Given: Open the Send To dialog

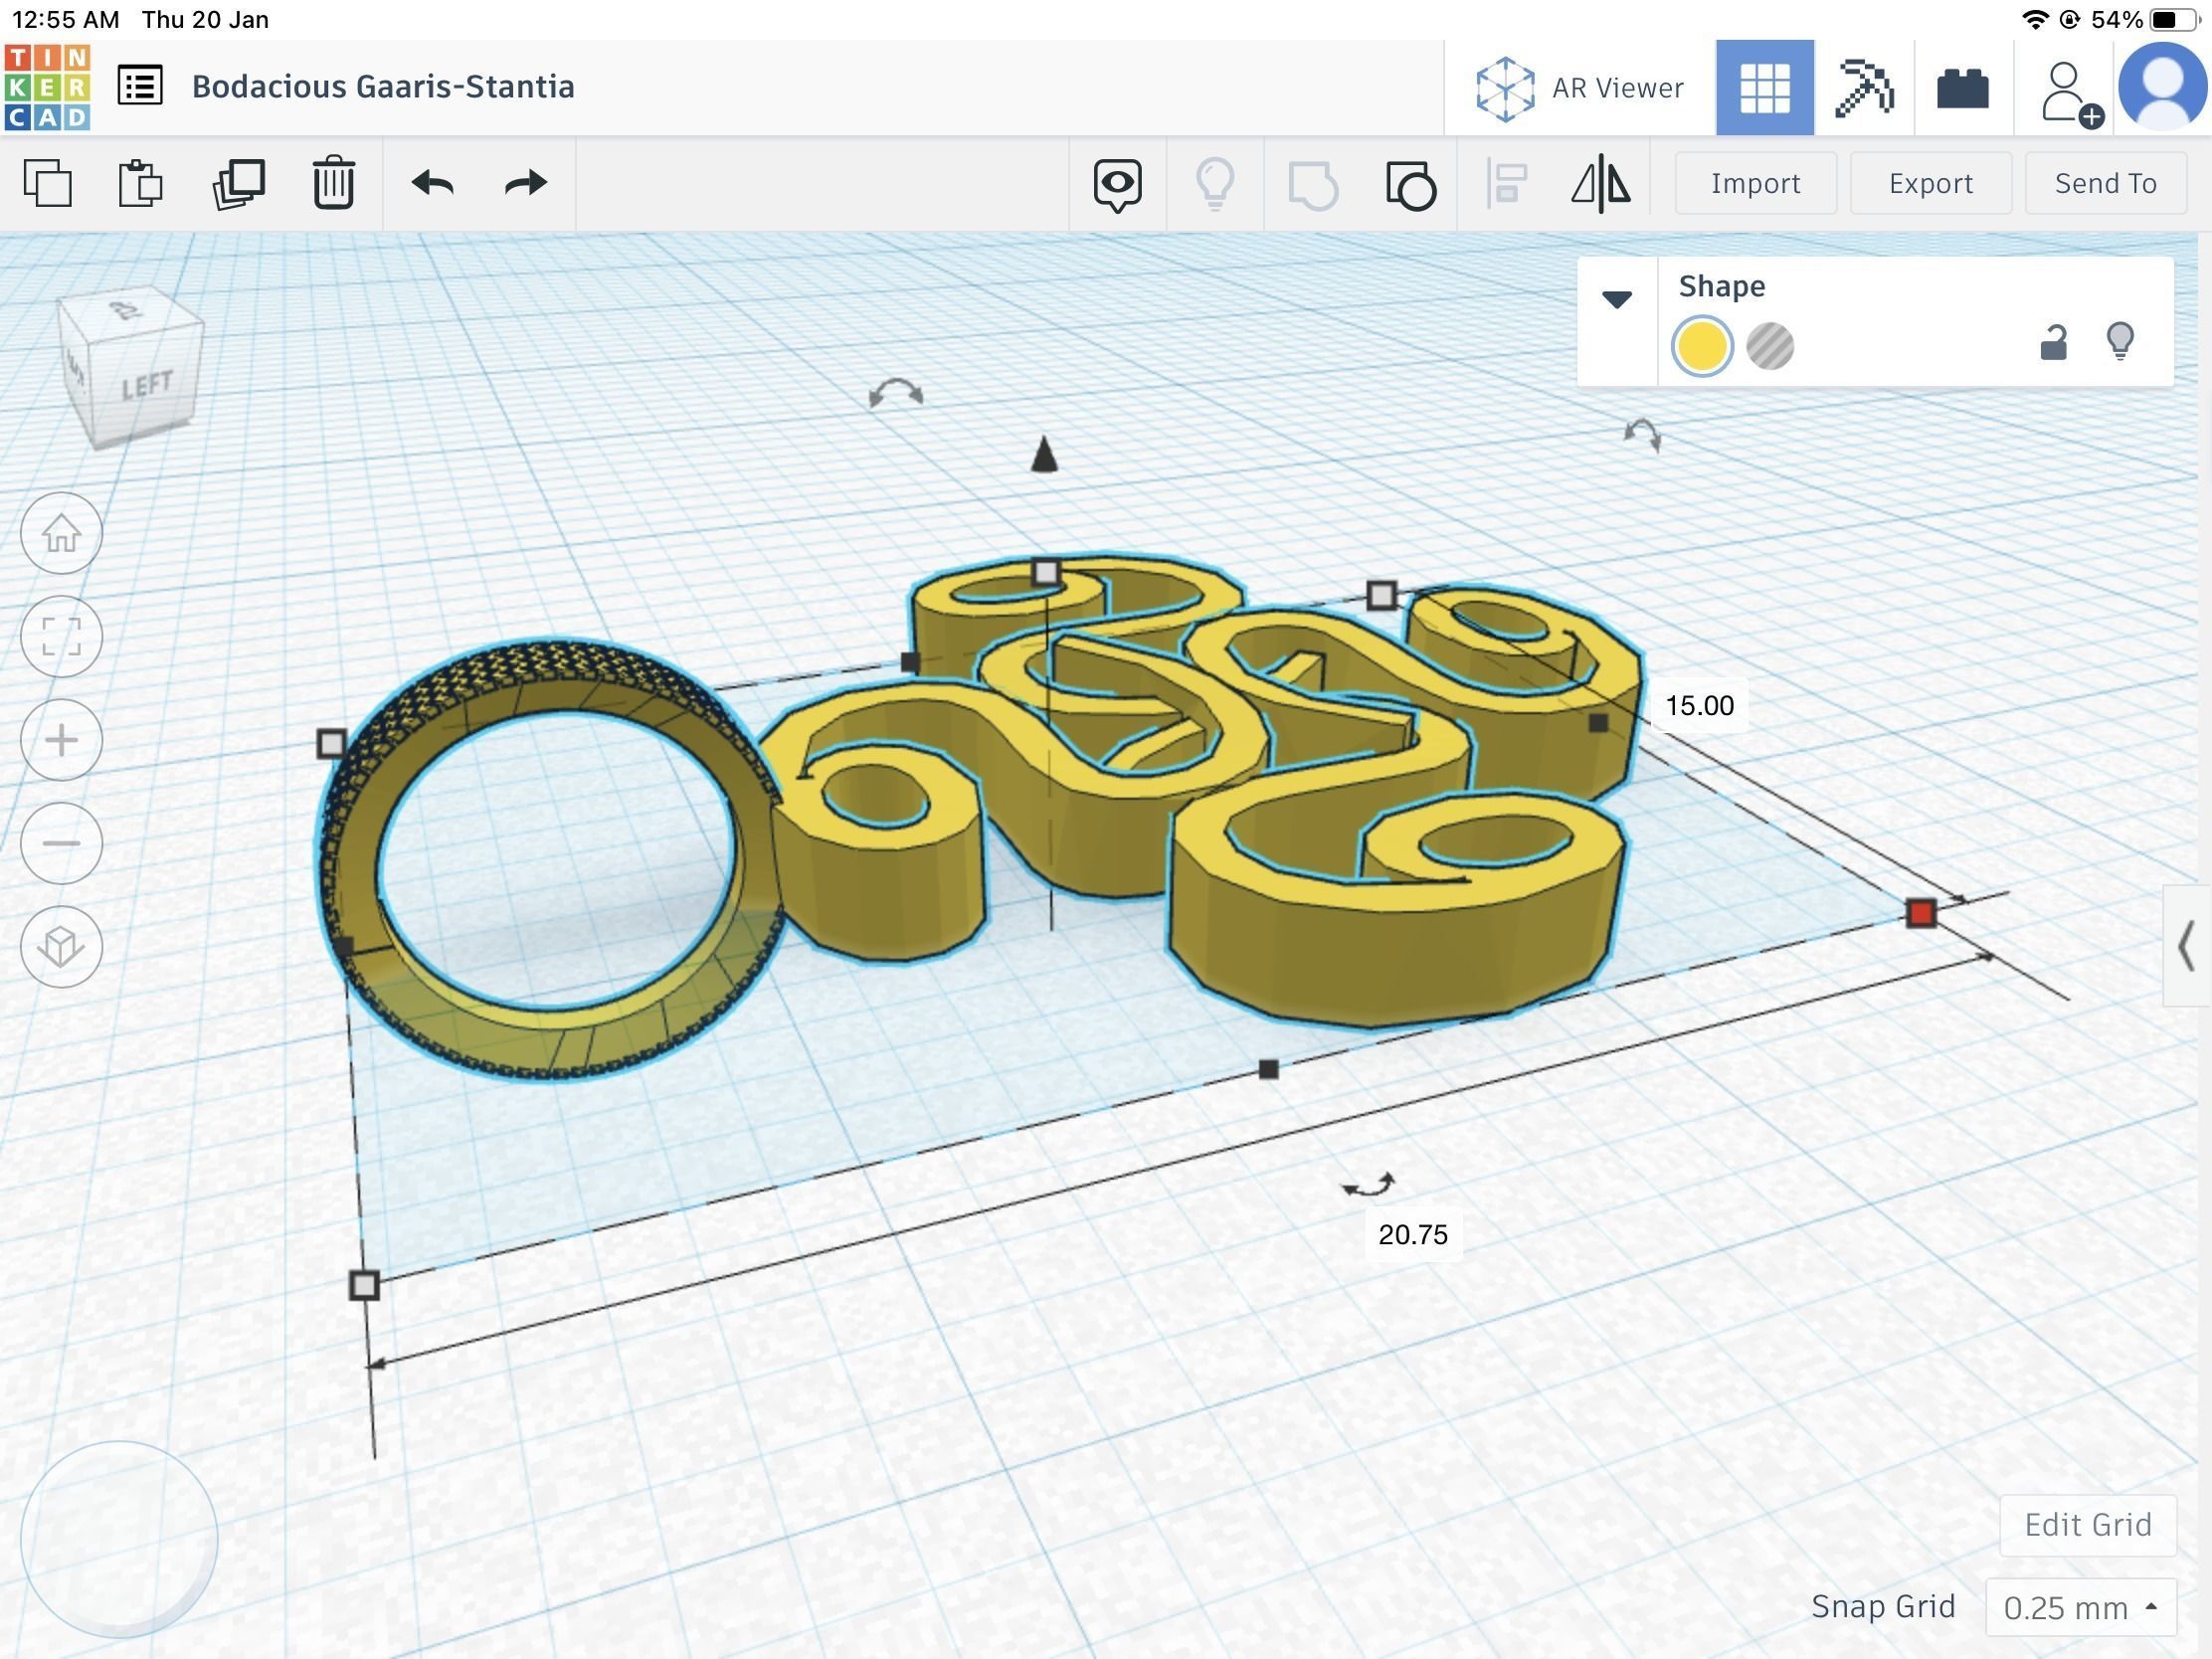Looking at the screenshot, I should (x=2105, y=183).
